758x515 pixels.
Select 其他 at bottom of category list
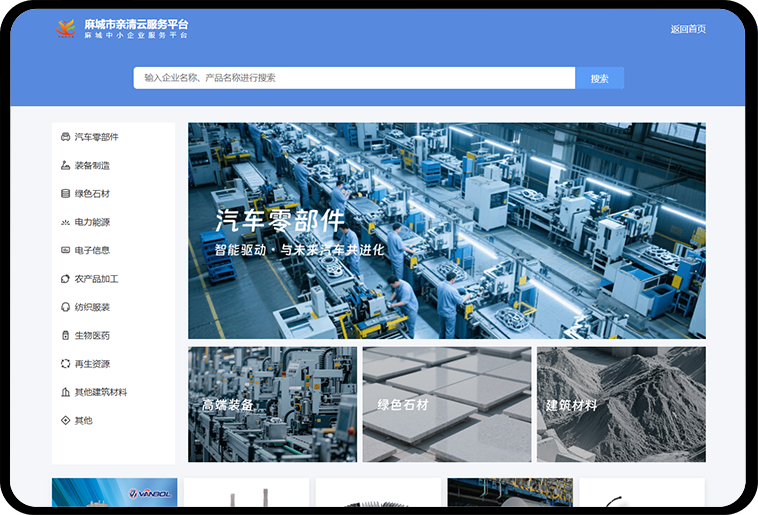coord(83,421)
